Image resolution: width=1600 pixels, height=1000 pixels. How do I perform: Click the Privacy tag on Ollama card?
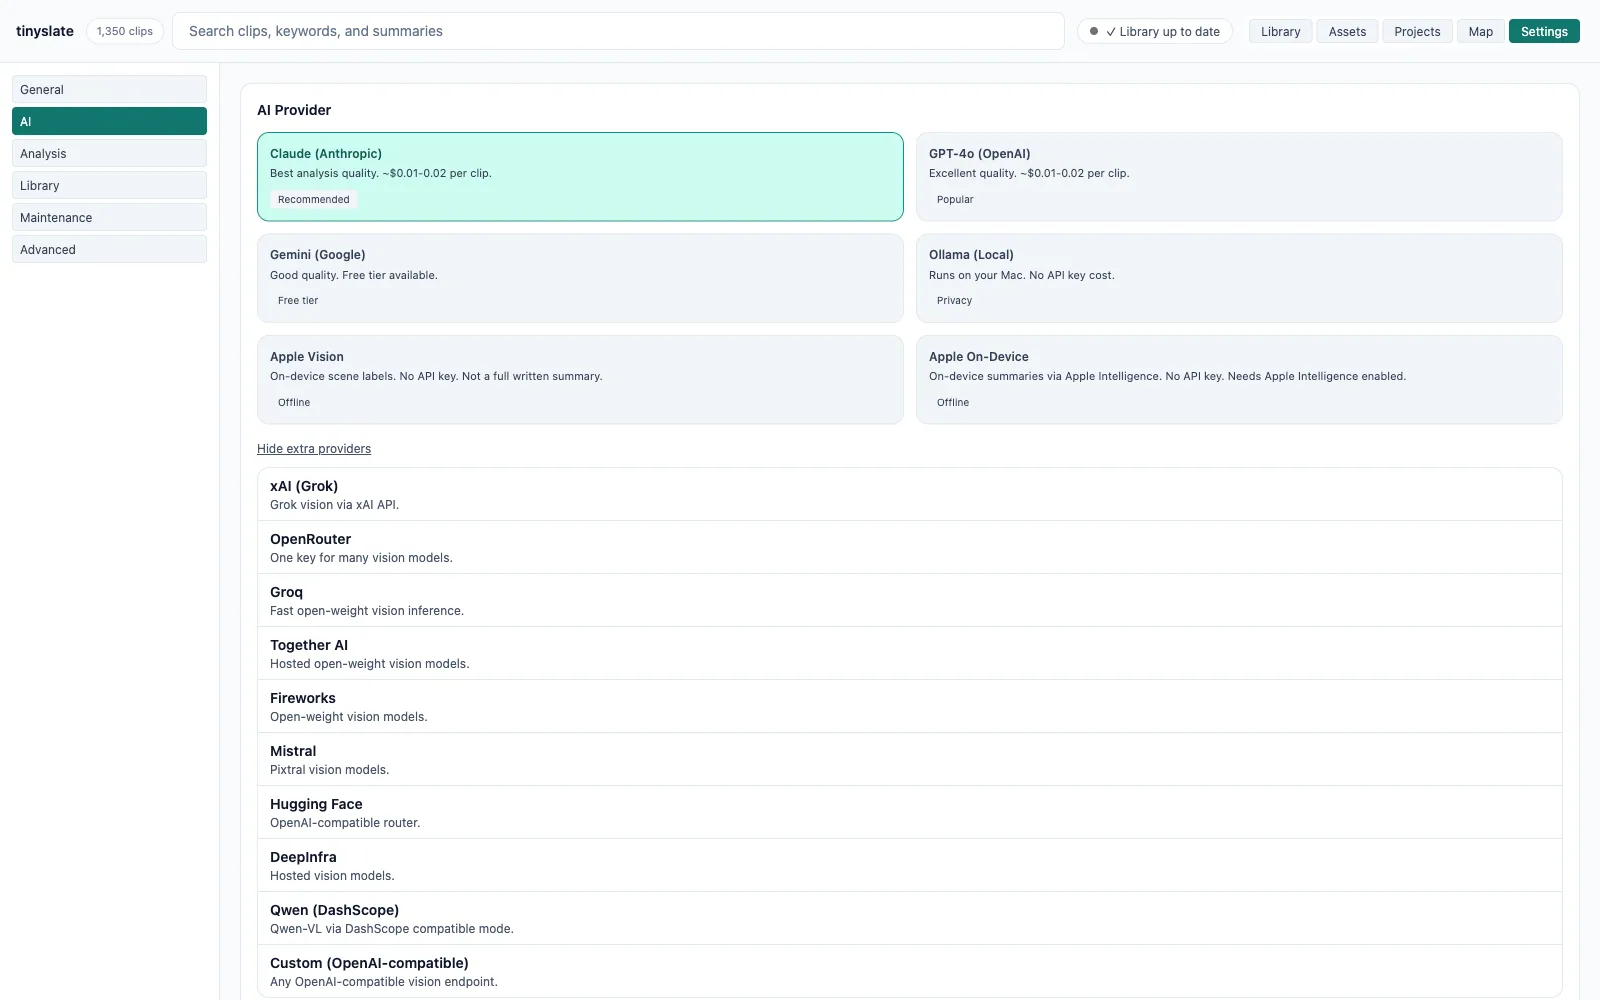coord(954,301)
